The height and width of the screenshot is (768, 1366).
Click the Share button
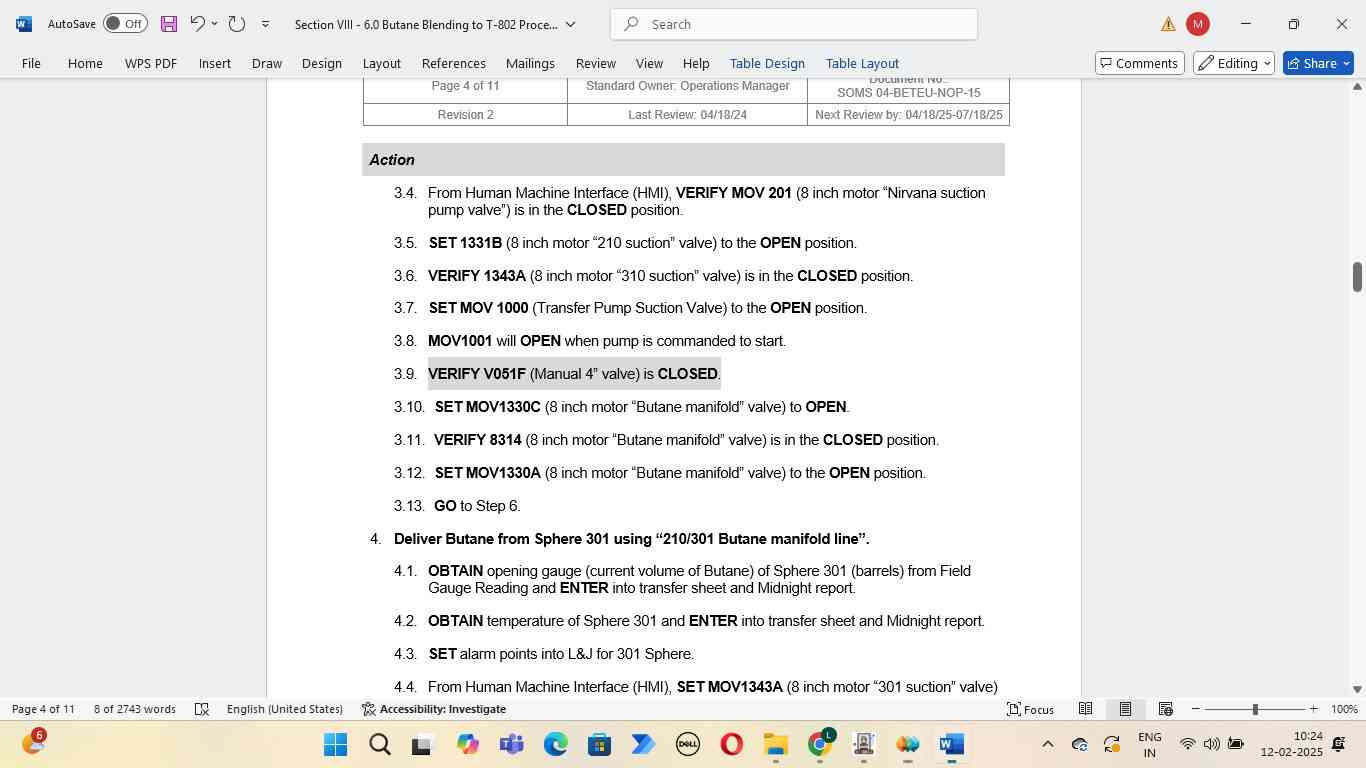click(x=1318, y=63)
